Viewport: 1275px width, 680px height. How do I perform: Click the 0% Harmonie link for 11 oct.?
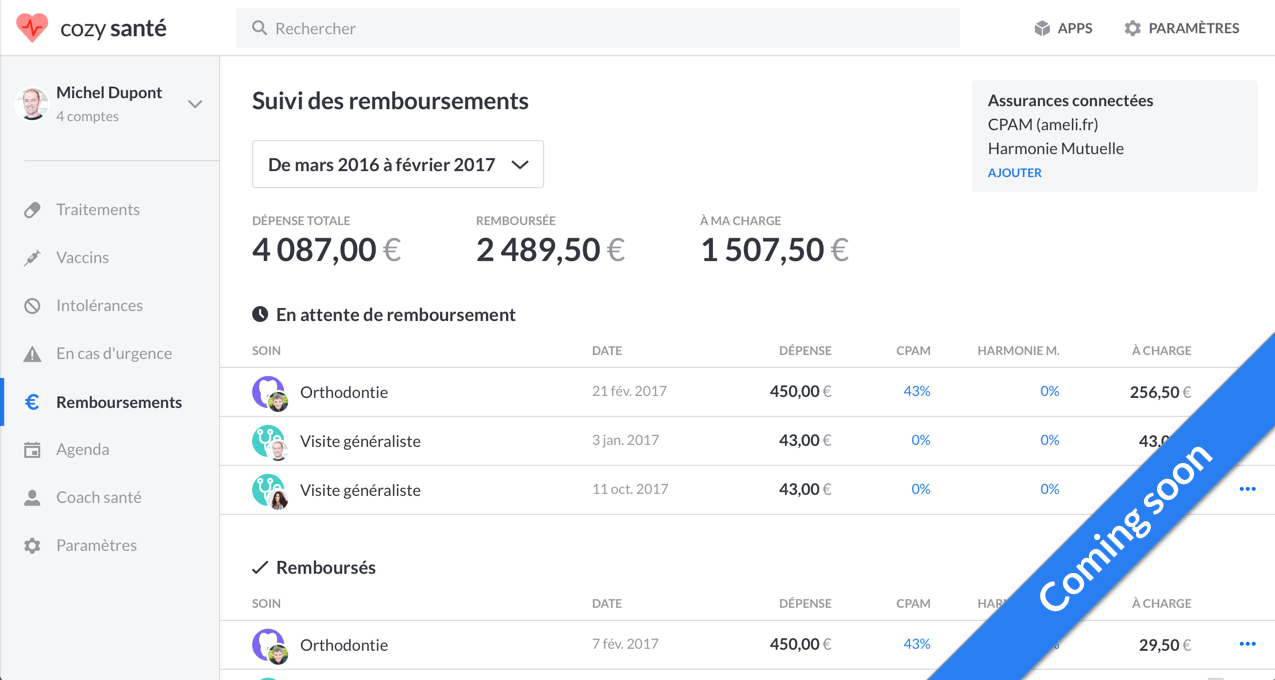tap(1050, 489)
